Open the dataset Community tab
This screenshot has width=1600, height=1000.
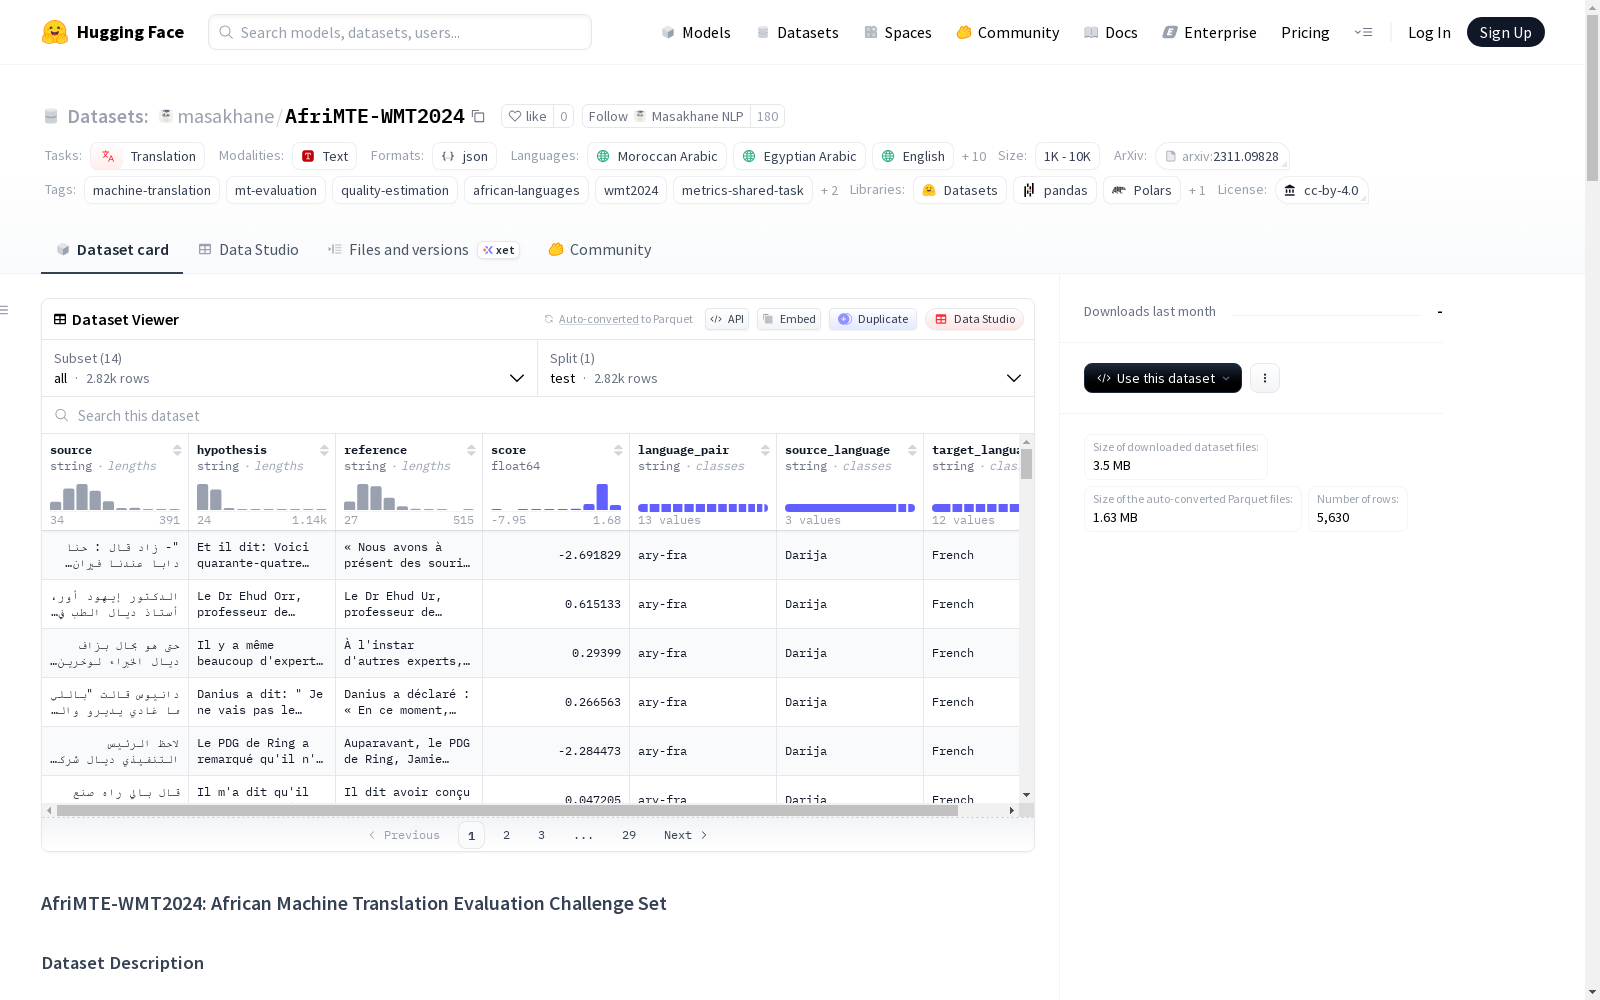click(x=599, y=250)
